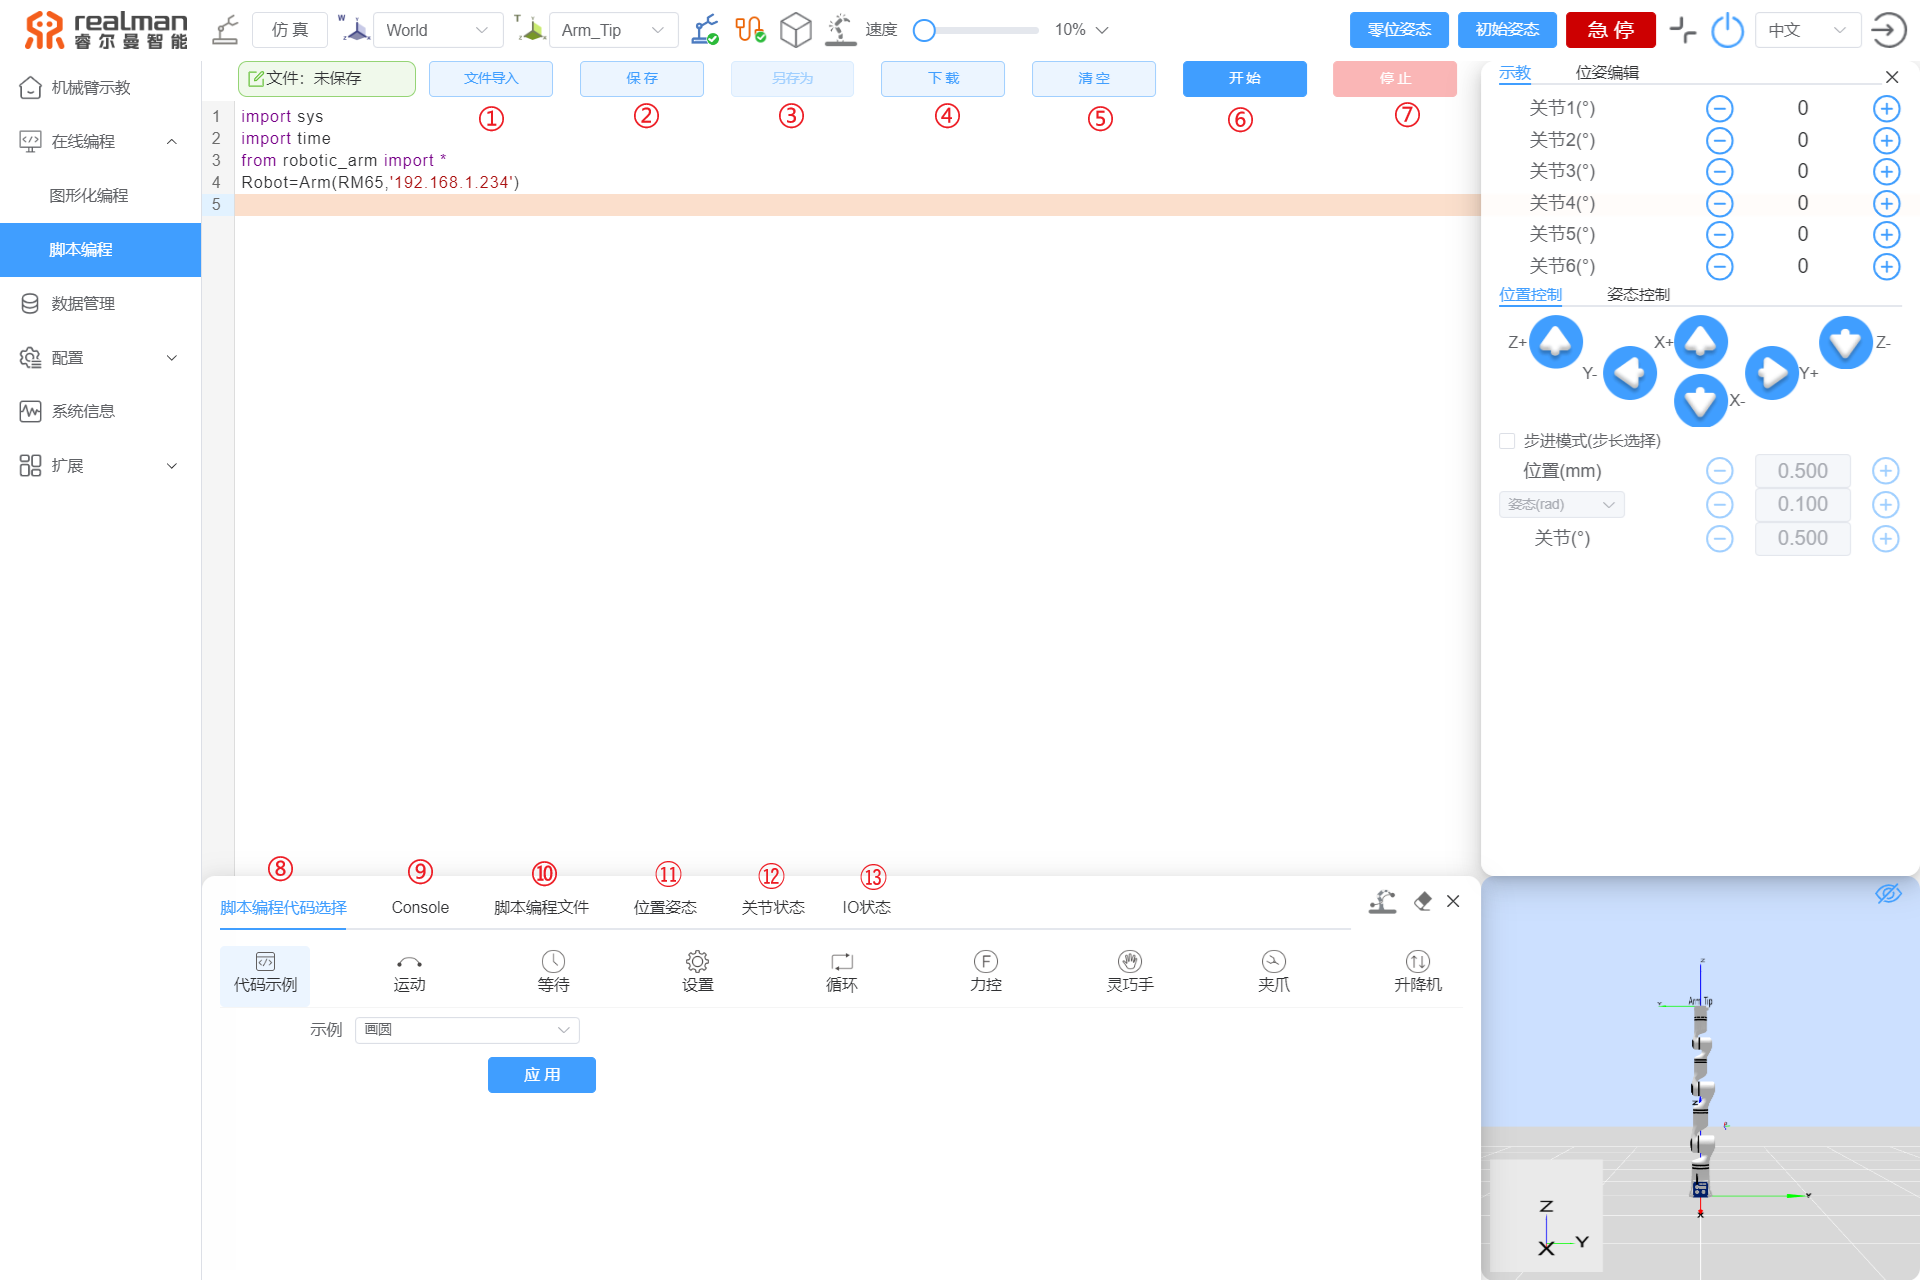This screenshot has width=1920, height=1280.
Task: Toggle step mode 步进模式 checkbox
Action: [1507, 440]
